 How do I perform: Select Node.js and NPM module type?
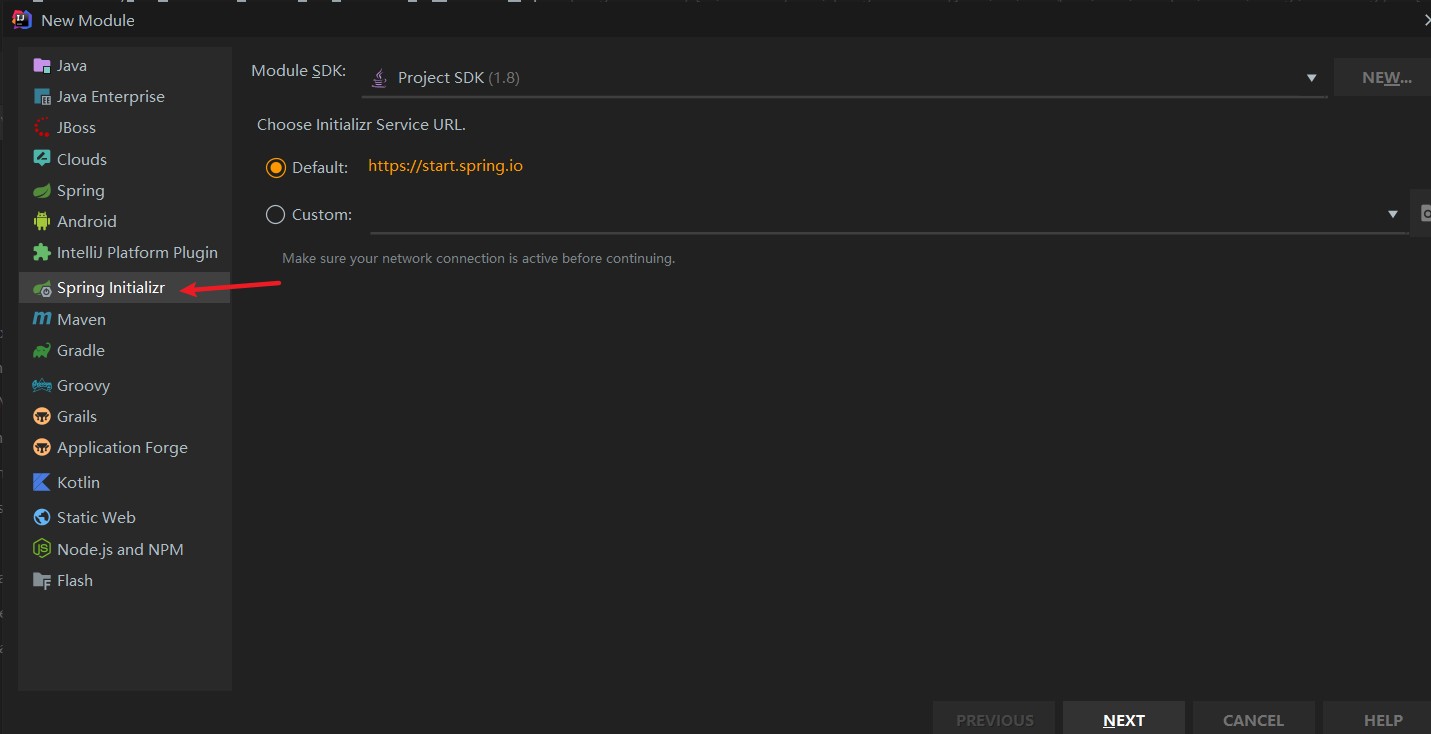point(124,549)
